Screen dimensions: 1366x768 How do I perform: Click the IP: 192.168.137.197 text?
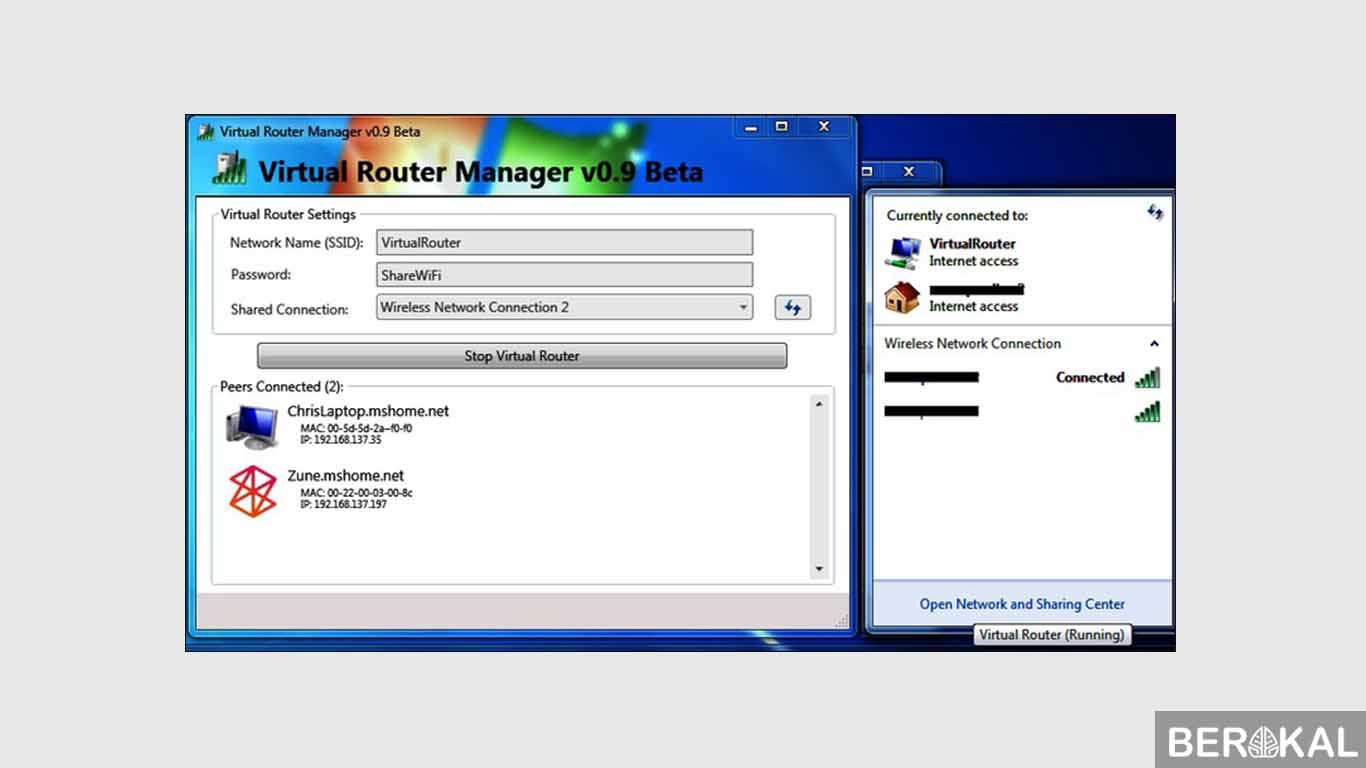click(x=343, y=504)
